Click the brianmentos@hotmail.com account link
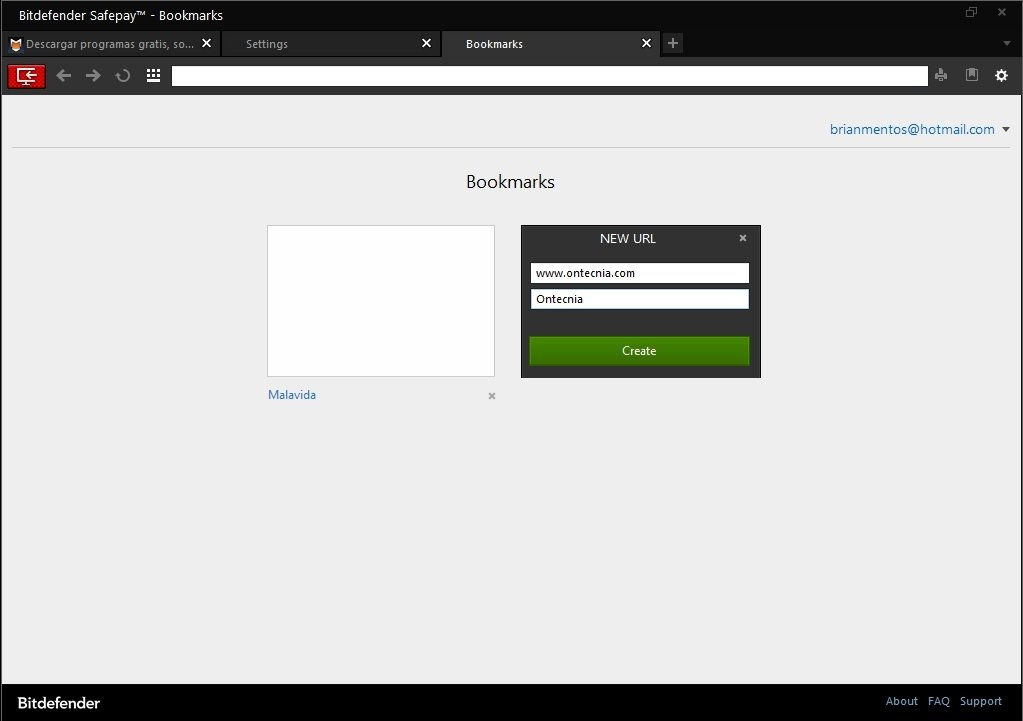Viewport: 1023px width, 721px height. click(x=912, y=129)
